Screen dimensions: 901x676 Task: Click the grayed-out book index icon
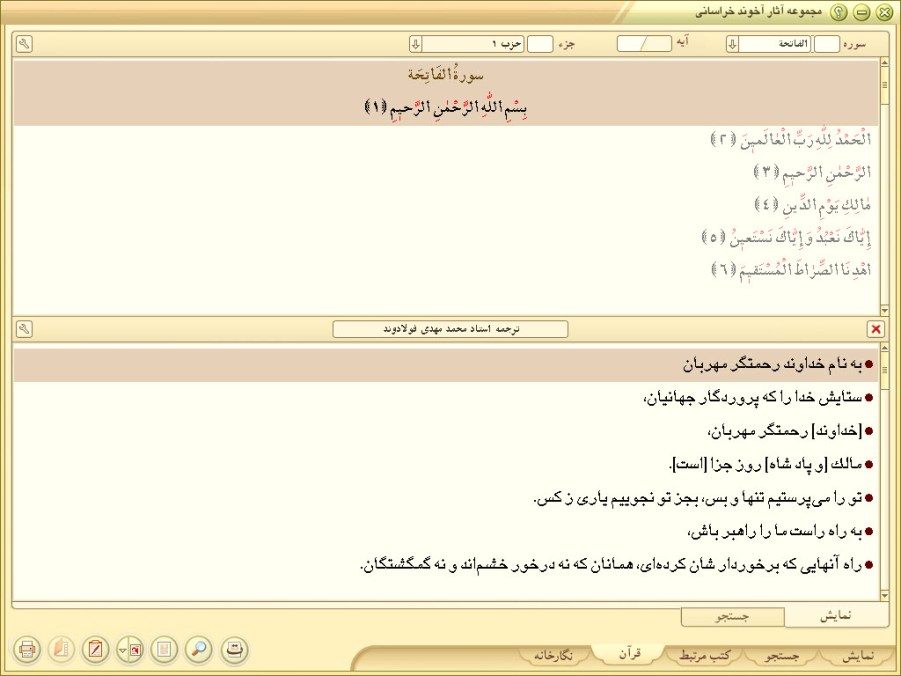coord(61,650)
